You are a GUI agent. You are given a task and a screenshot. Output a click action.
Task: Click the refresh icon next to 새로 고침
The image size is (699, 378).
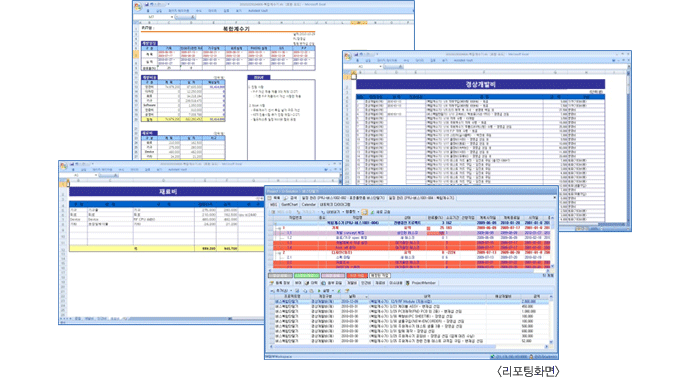click(372, 212)
